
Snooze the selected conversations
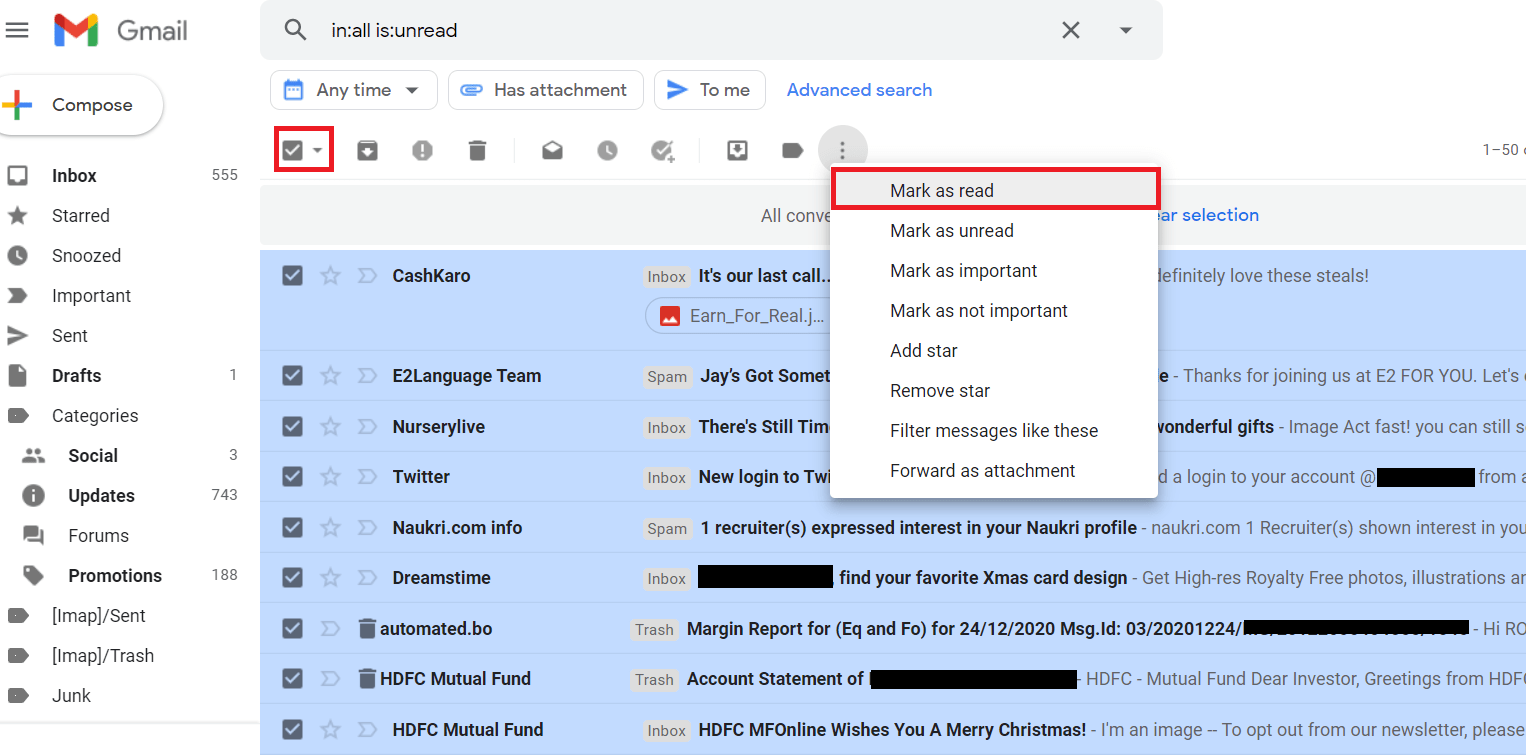(x=607, y=149)
